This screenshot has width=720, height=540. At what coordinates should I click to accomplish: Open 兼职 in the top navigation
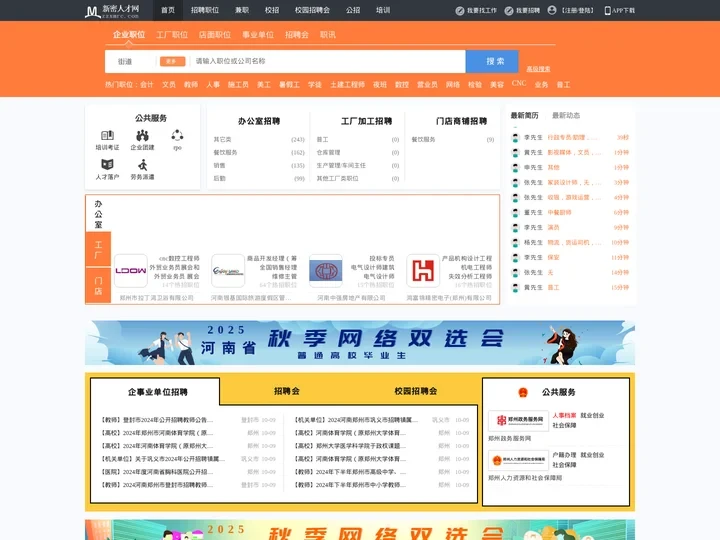[x=242, y=10]
